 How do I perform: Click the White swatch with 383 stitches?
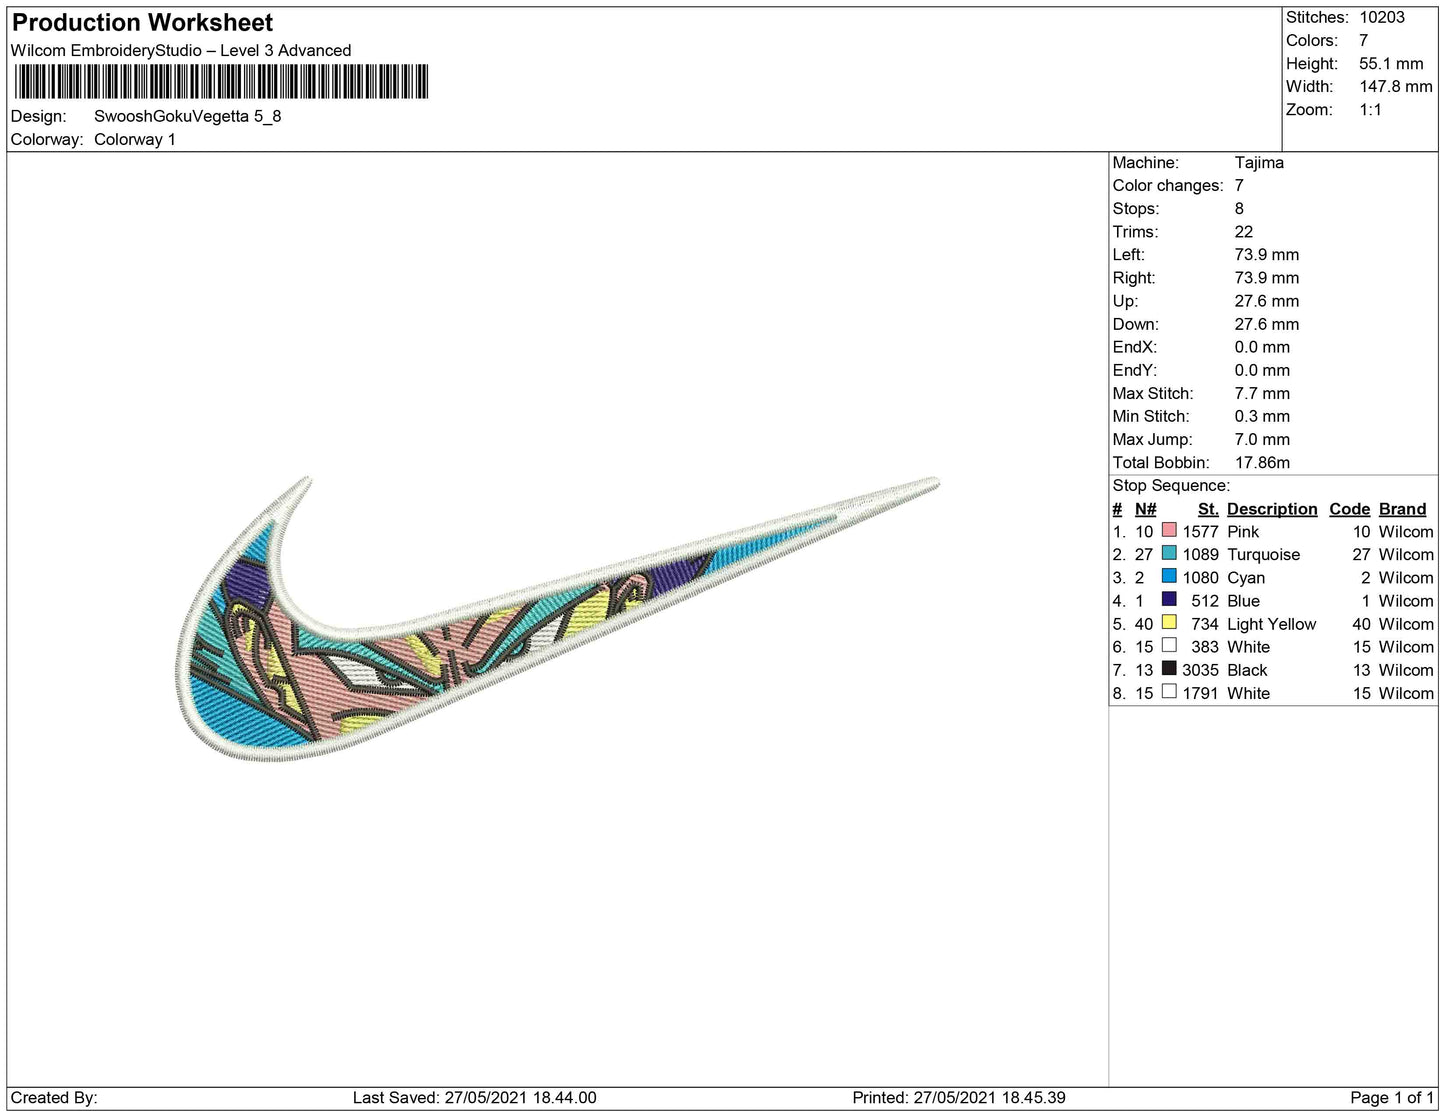click(x=1169, y=646)
